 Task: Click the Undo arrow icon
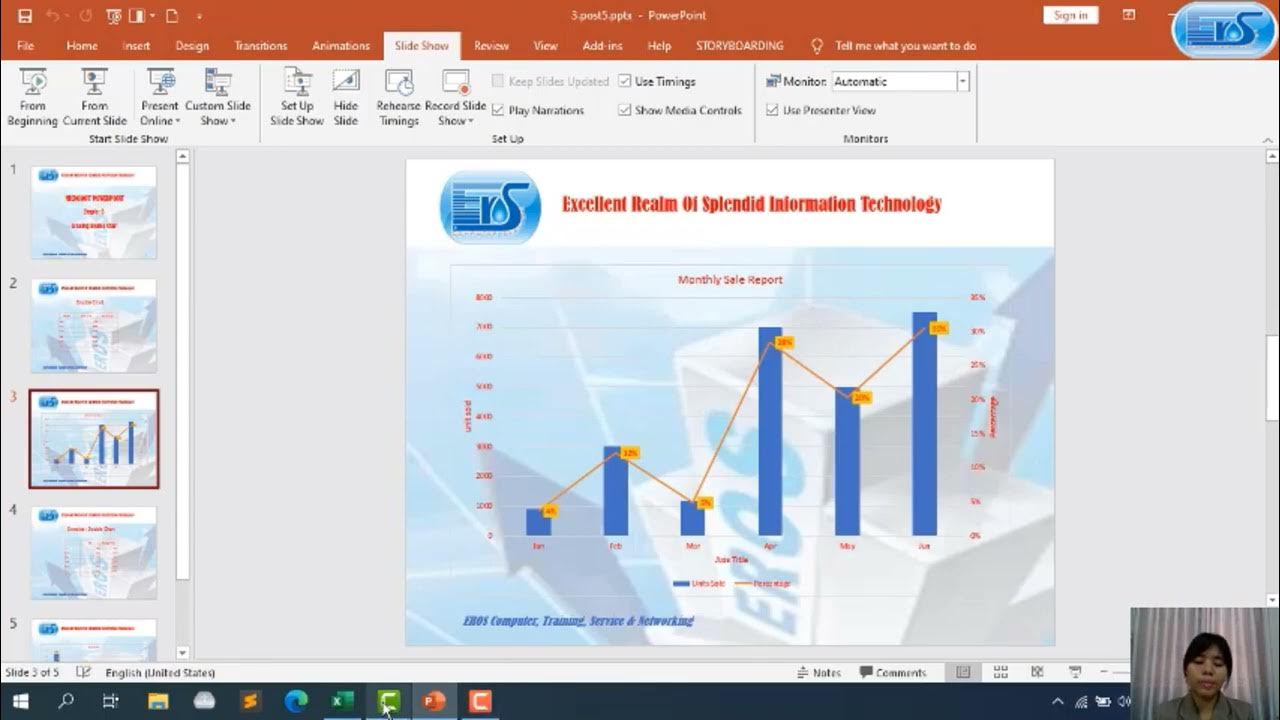53,16
